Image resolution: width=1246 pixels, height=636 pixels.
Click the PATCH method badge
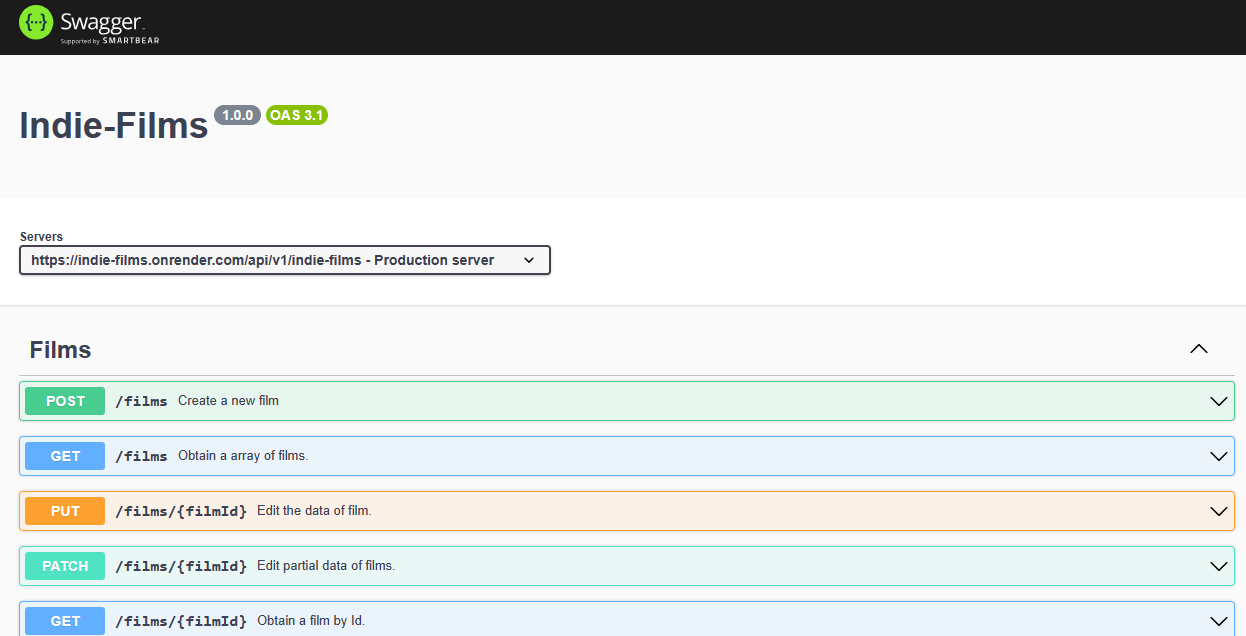[65, 566]
